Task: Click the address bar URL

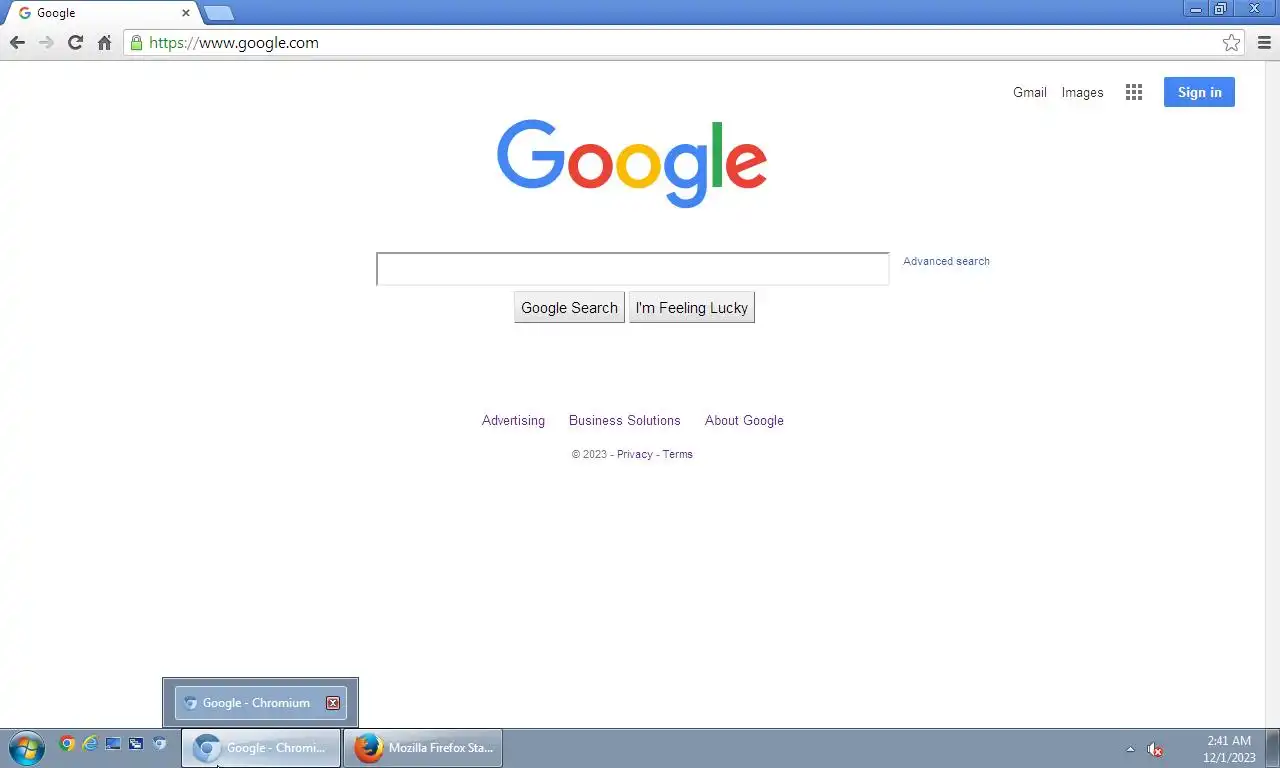Action: (x=234, y=42)
